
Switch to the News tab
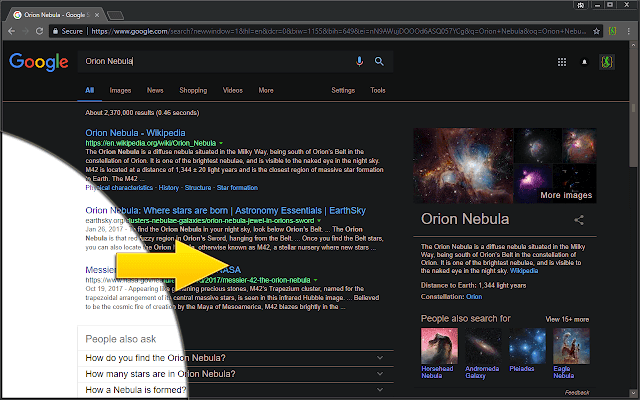155,90
